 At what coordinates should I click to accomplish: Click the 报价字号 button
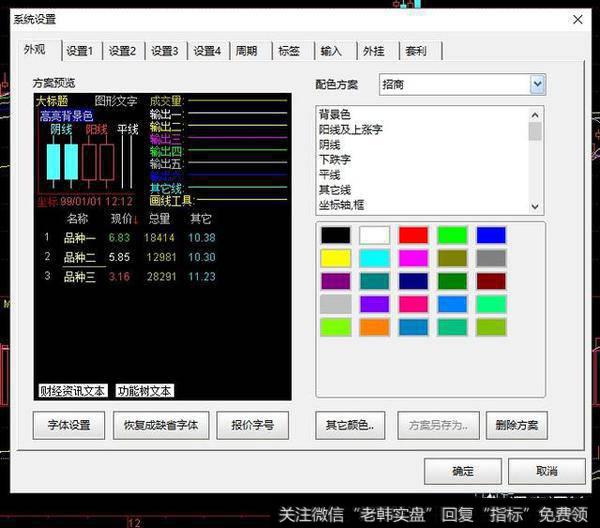point(253,425)
